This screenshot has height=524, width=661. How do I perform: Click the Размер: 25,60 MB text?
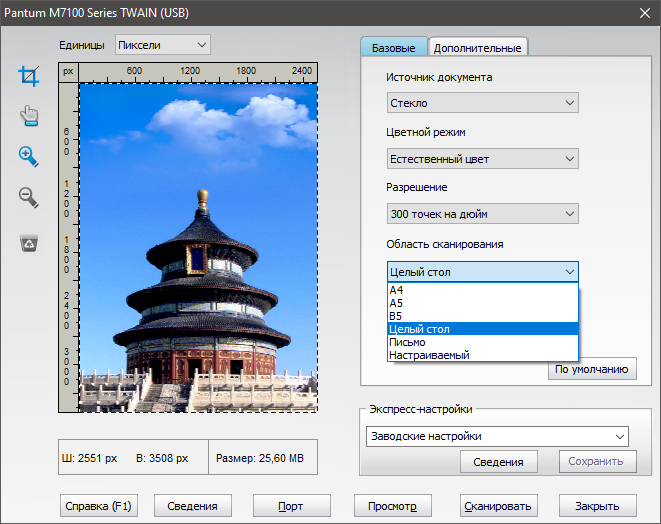[x=260, y=458]
